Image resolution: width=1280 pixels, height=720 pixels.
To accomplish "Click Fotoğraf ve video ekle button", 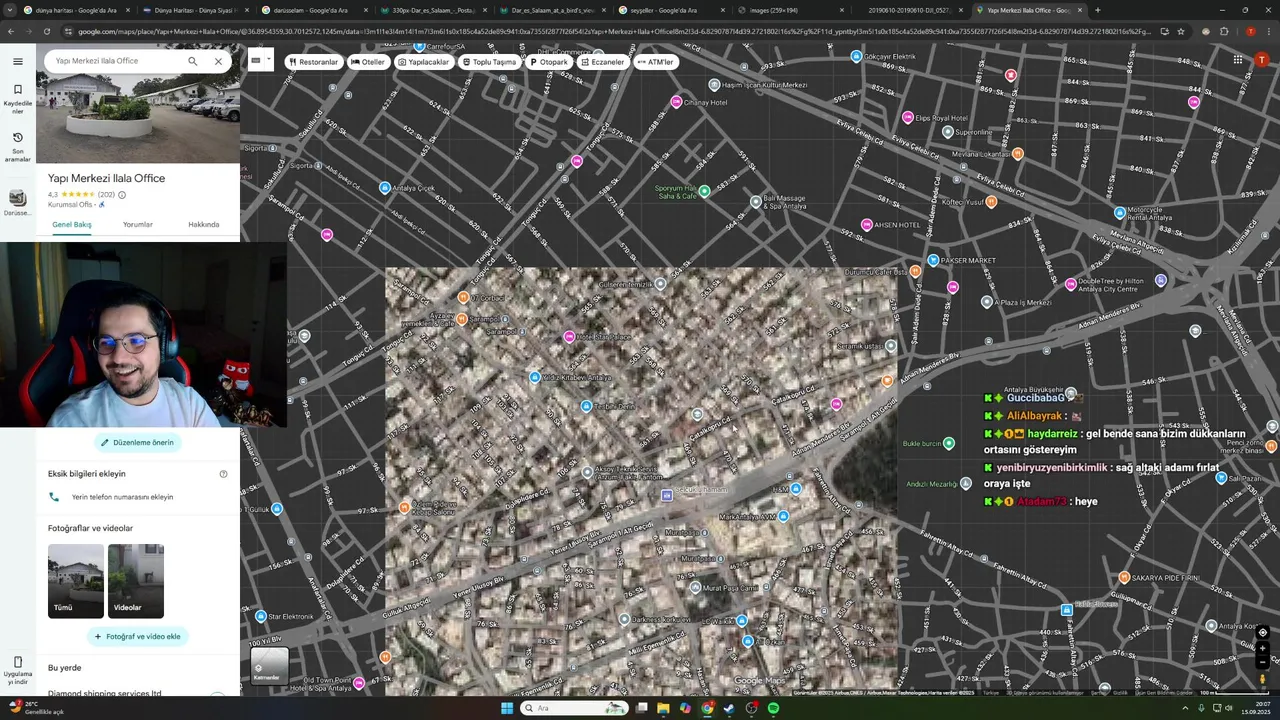I will [x=137, y=636].
